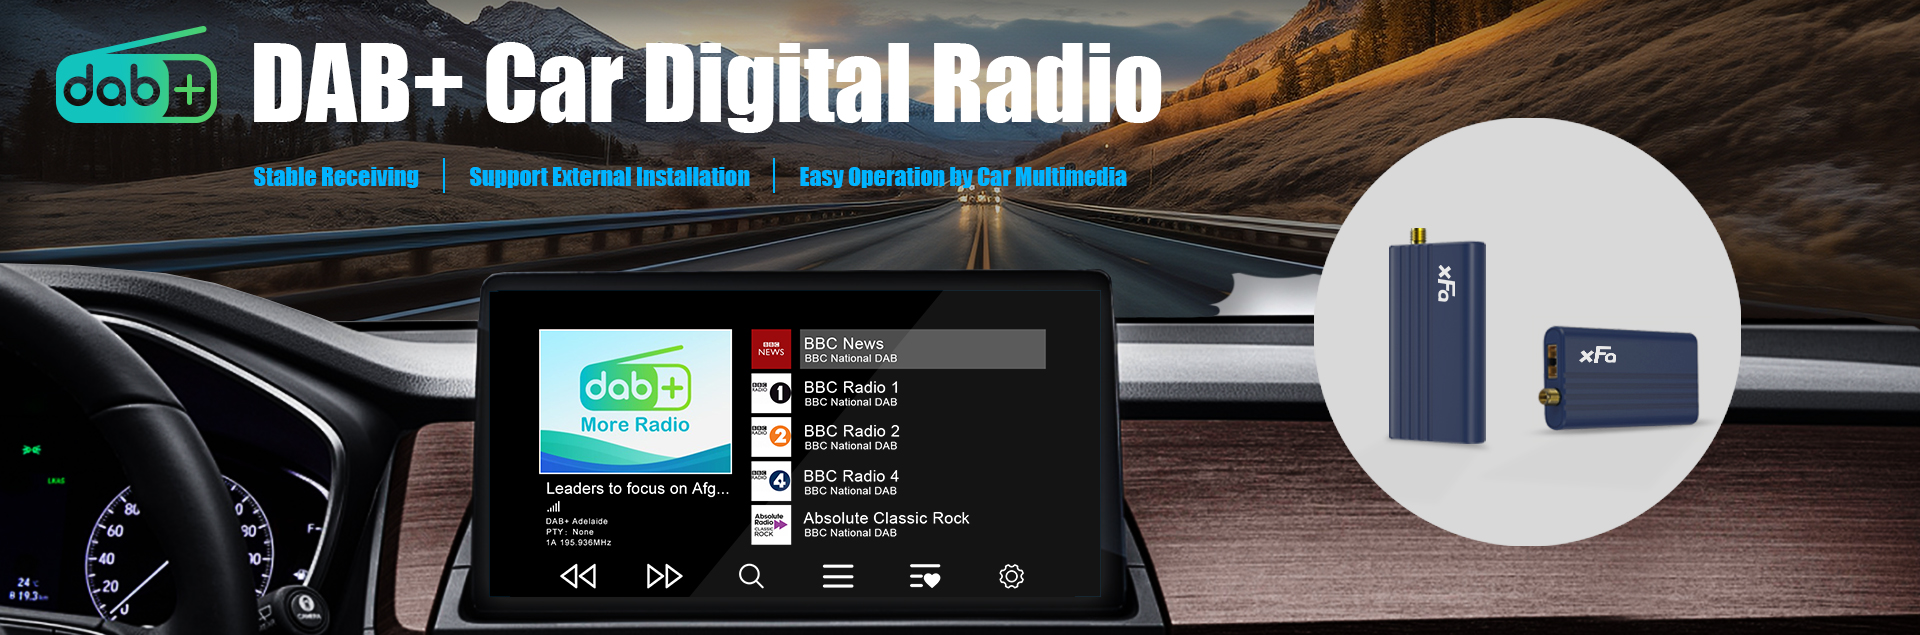Viewport: 1920px width, 635px height.
Task: Click the 'DAB+ Car Digital Radio' headline
Action: 706,84
